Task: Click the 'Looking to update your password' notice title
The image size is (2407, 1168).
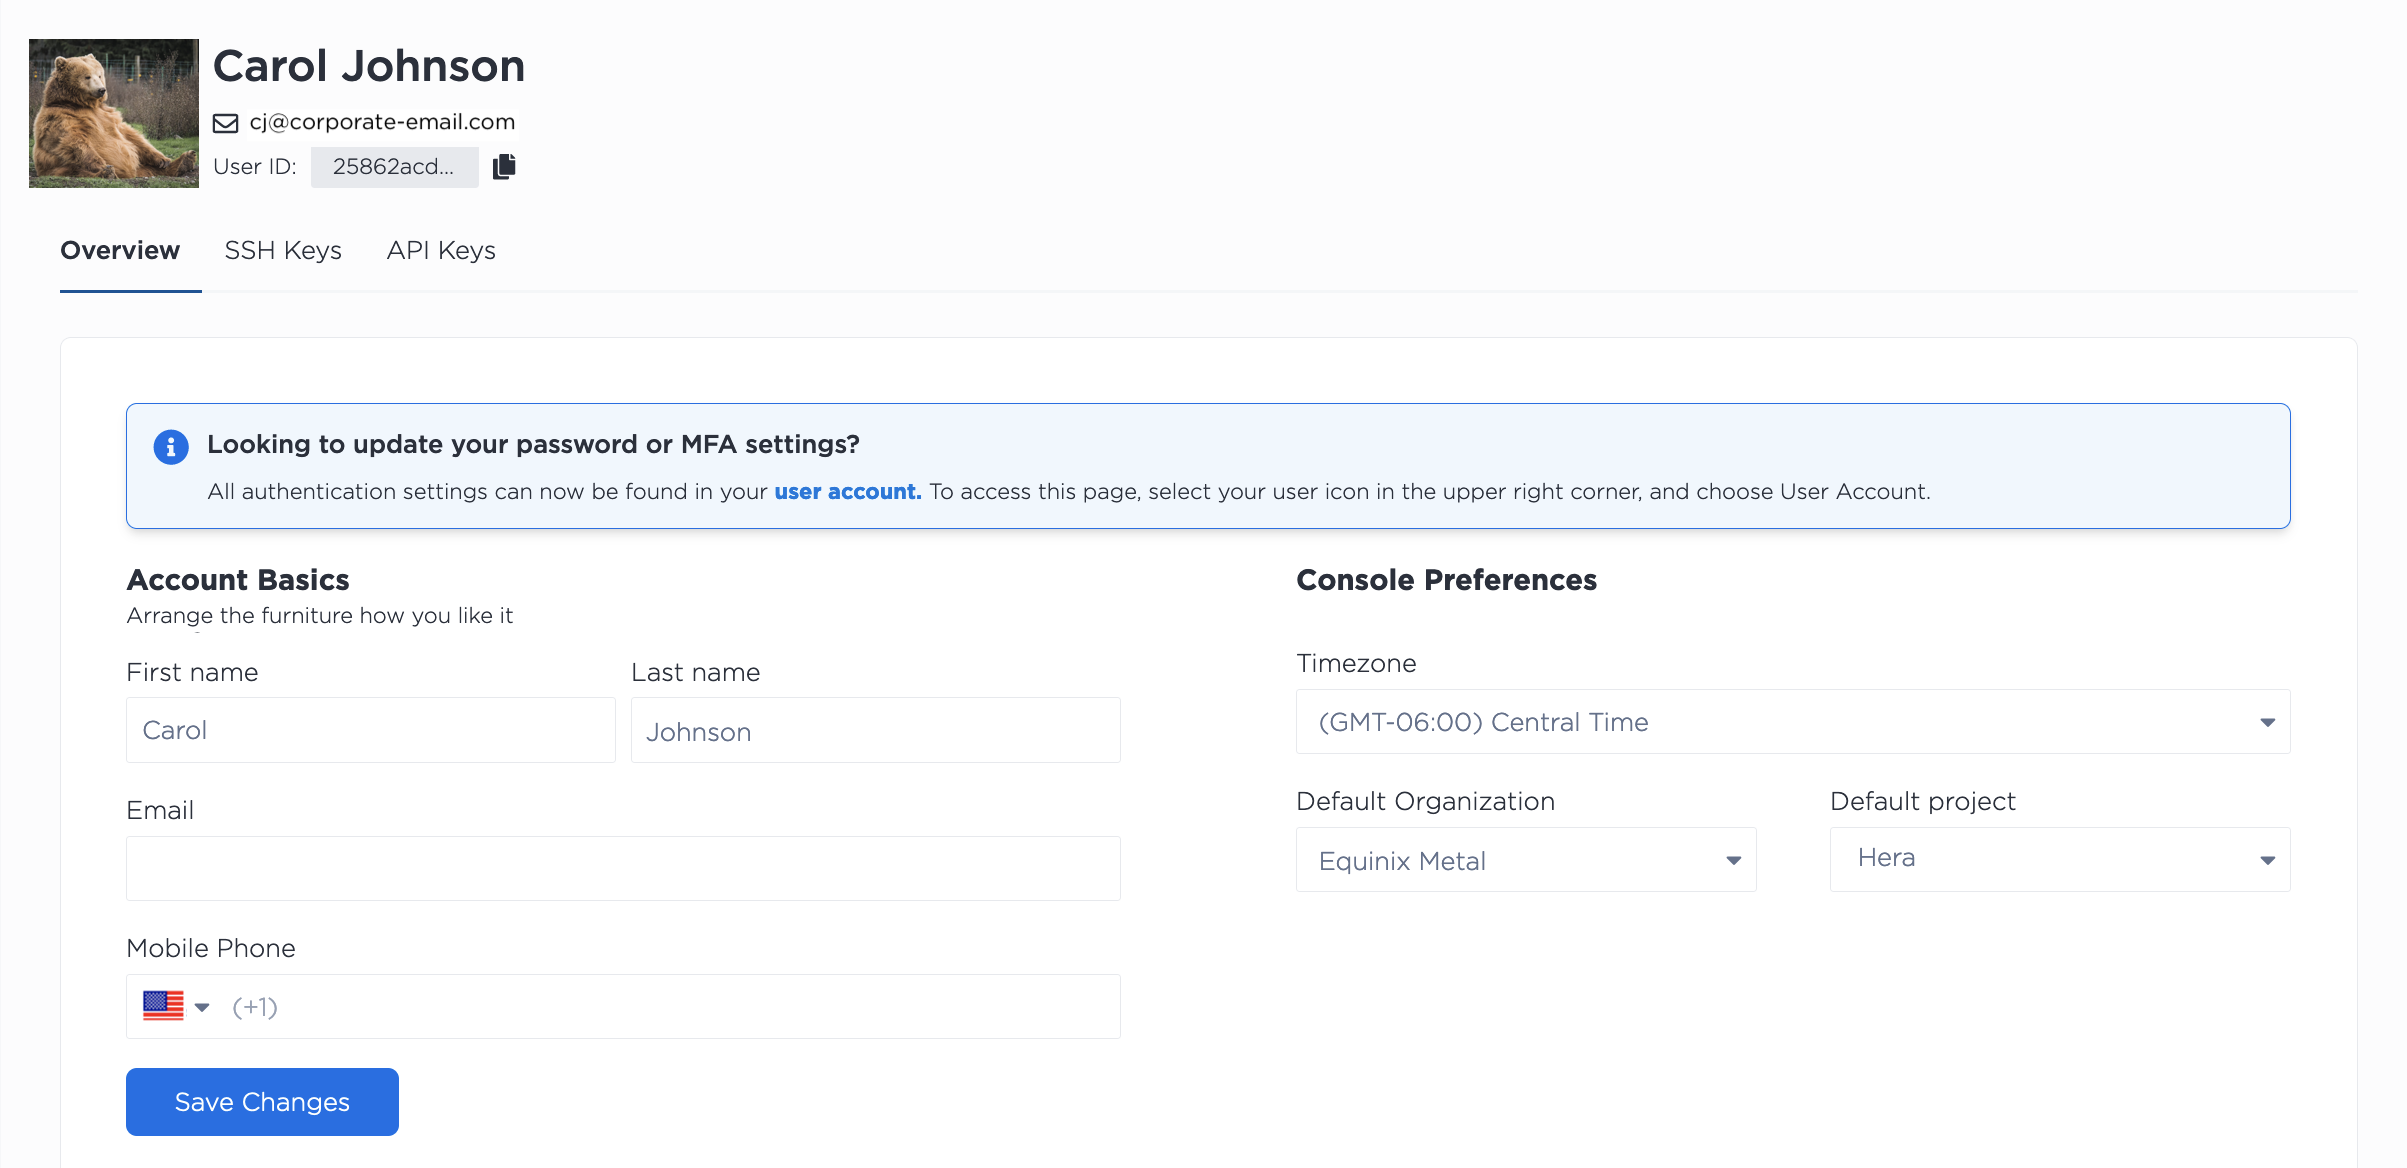Action: pyautogui.click(x=533, y=444)
